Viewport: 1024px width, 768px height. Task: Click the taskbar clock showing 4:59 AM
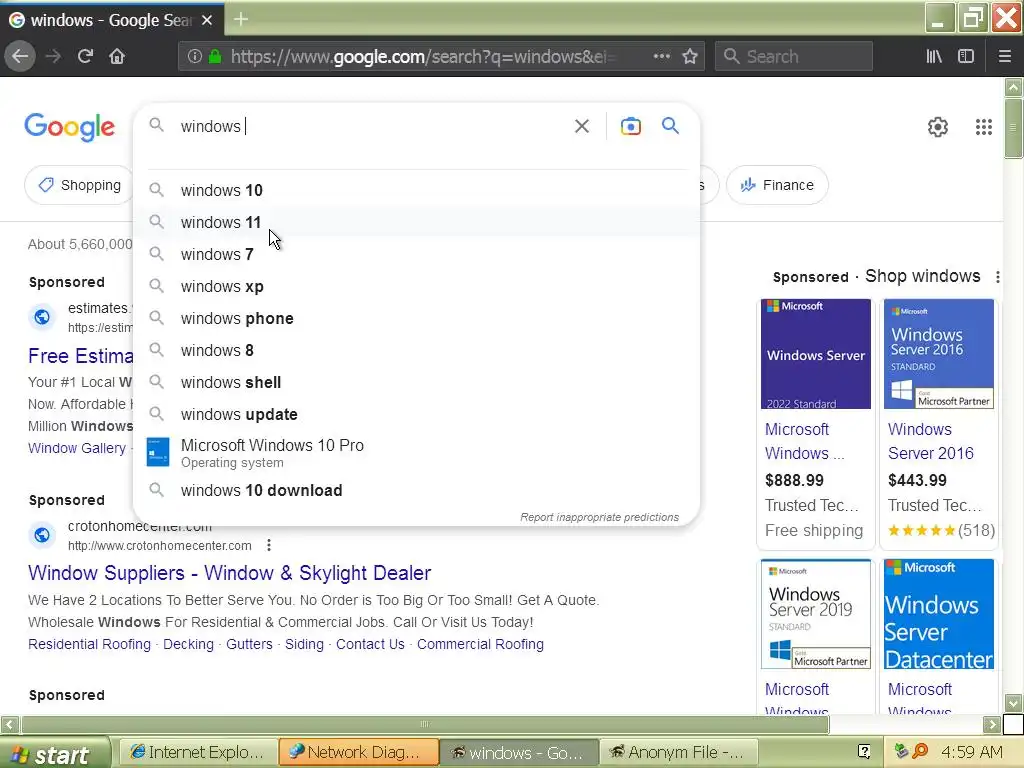(x=972, y=752)
